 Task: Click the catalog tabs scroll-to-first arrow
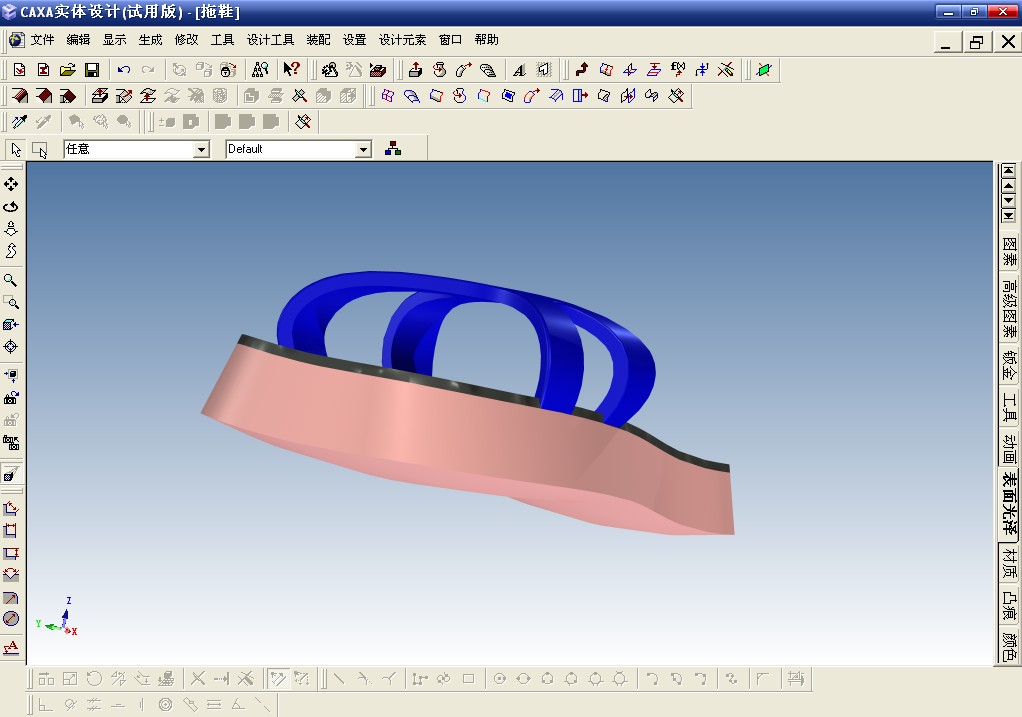1008,171
